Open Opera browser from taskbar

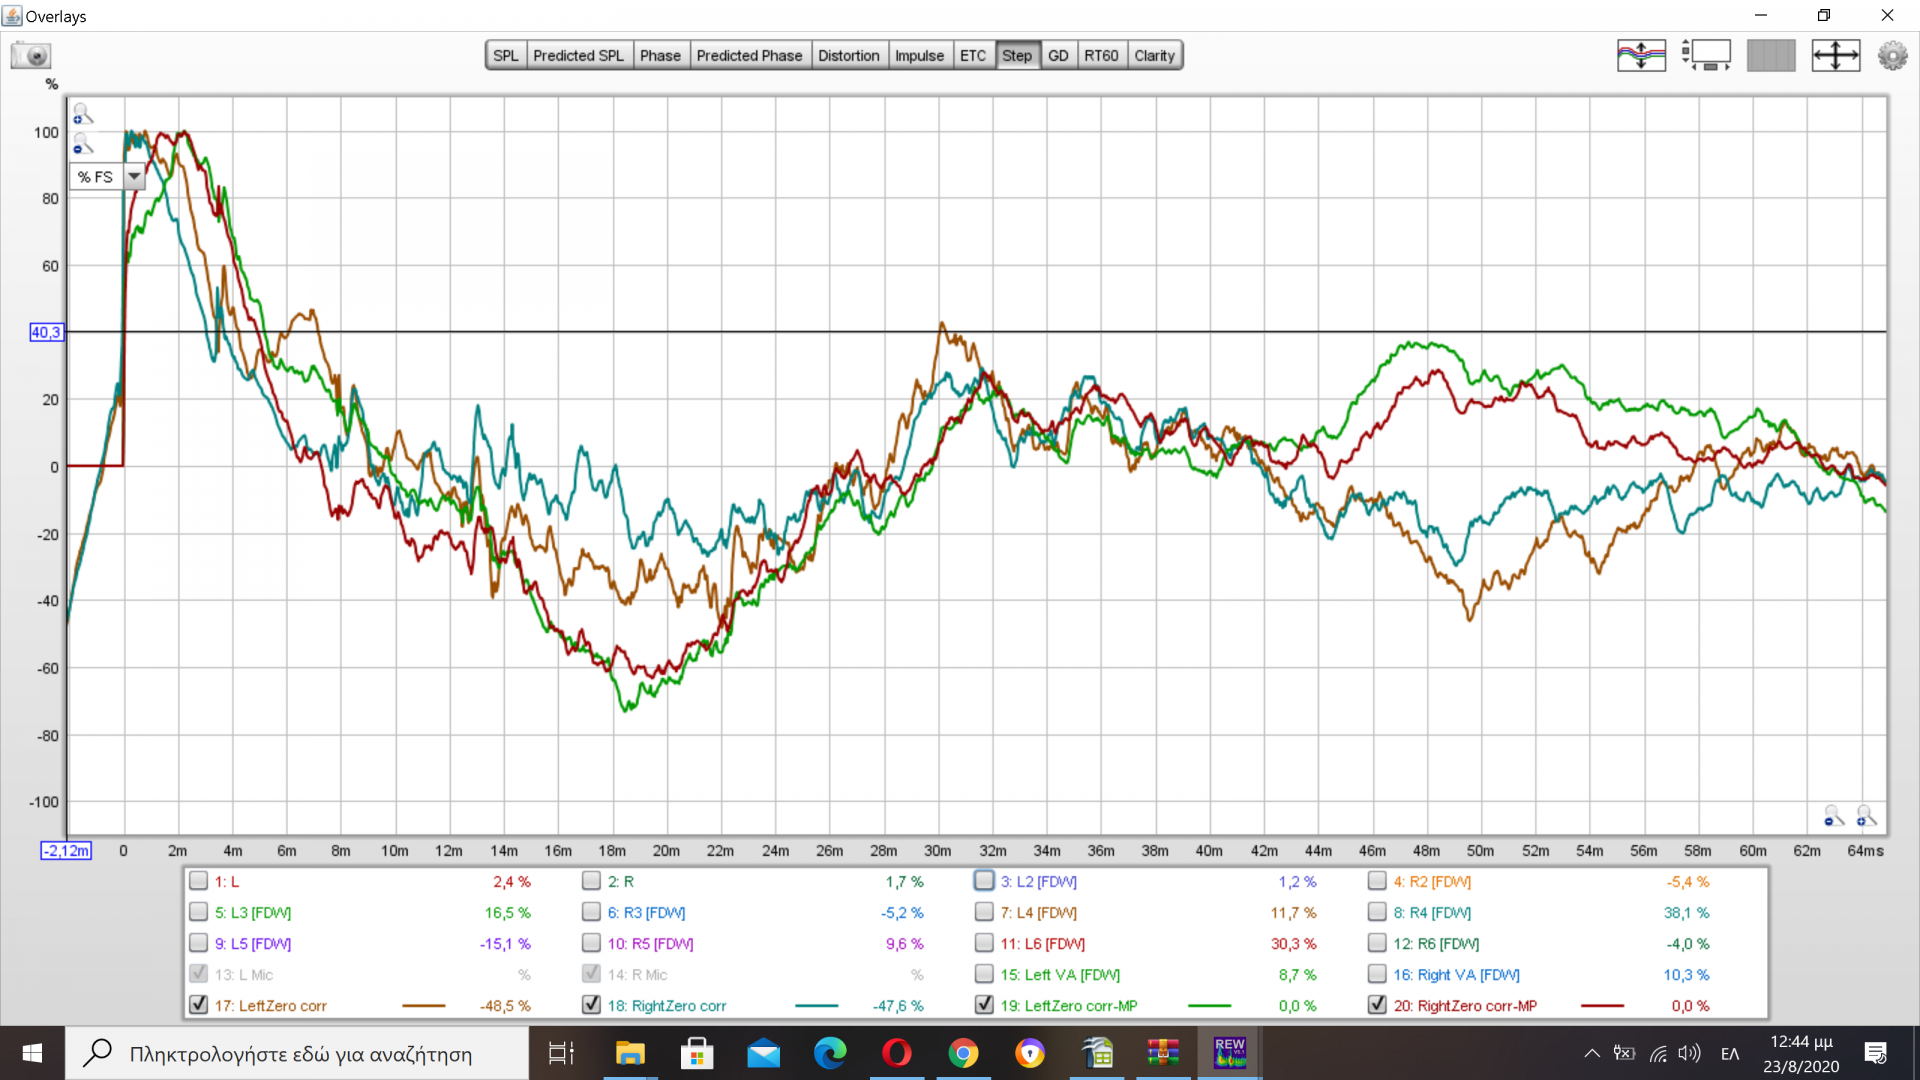897,1053
